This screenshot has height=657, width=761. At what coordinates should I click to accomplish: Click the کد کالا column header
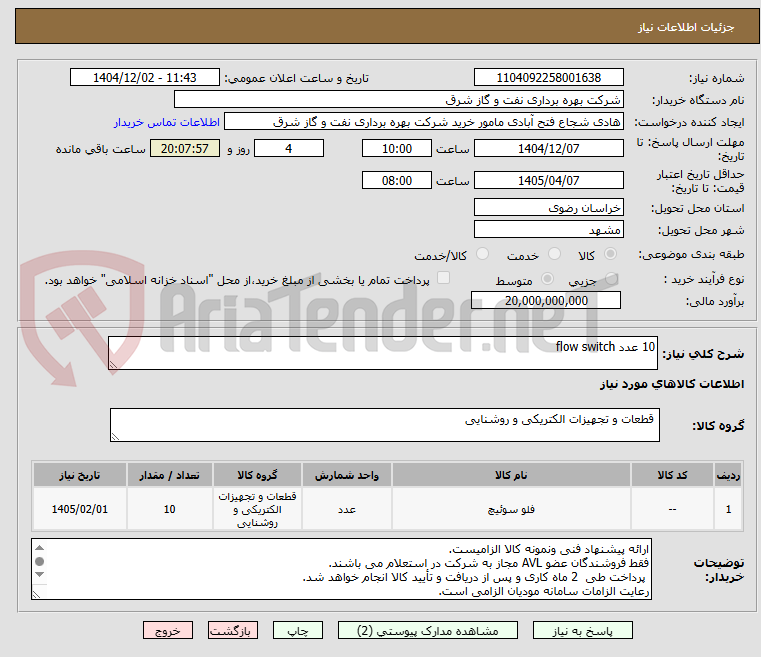click(672, 475)
